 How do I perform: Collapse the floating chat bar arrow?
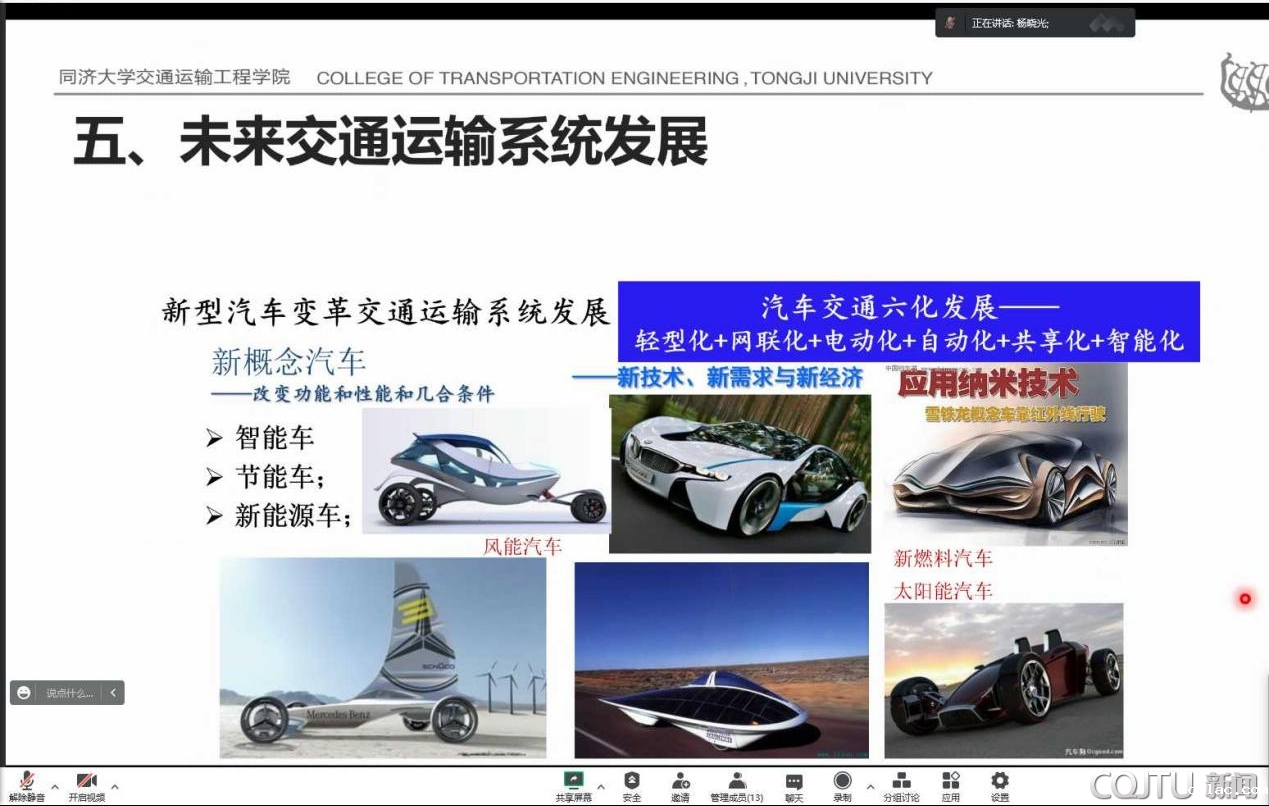pyautogui.click(x=114, y=692)
